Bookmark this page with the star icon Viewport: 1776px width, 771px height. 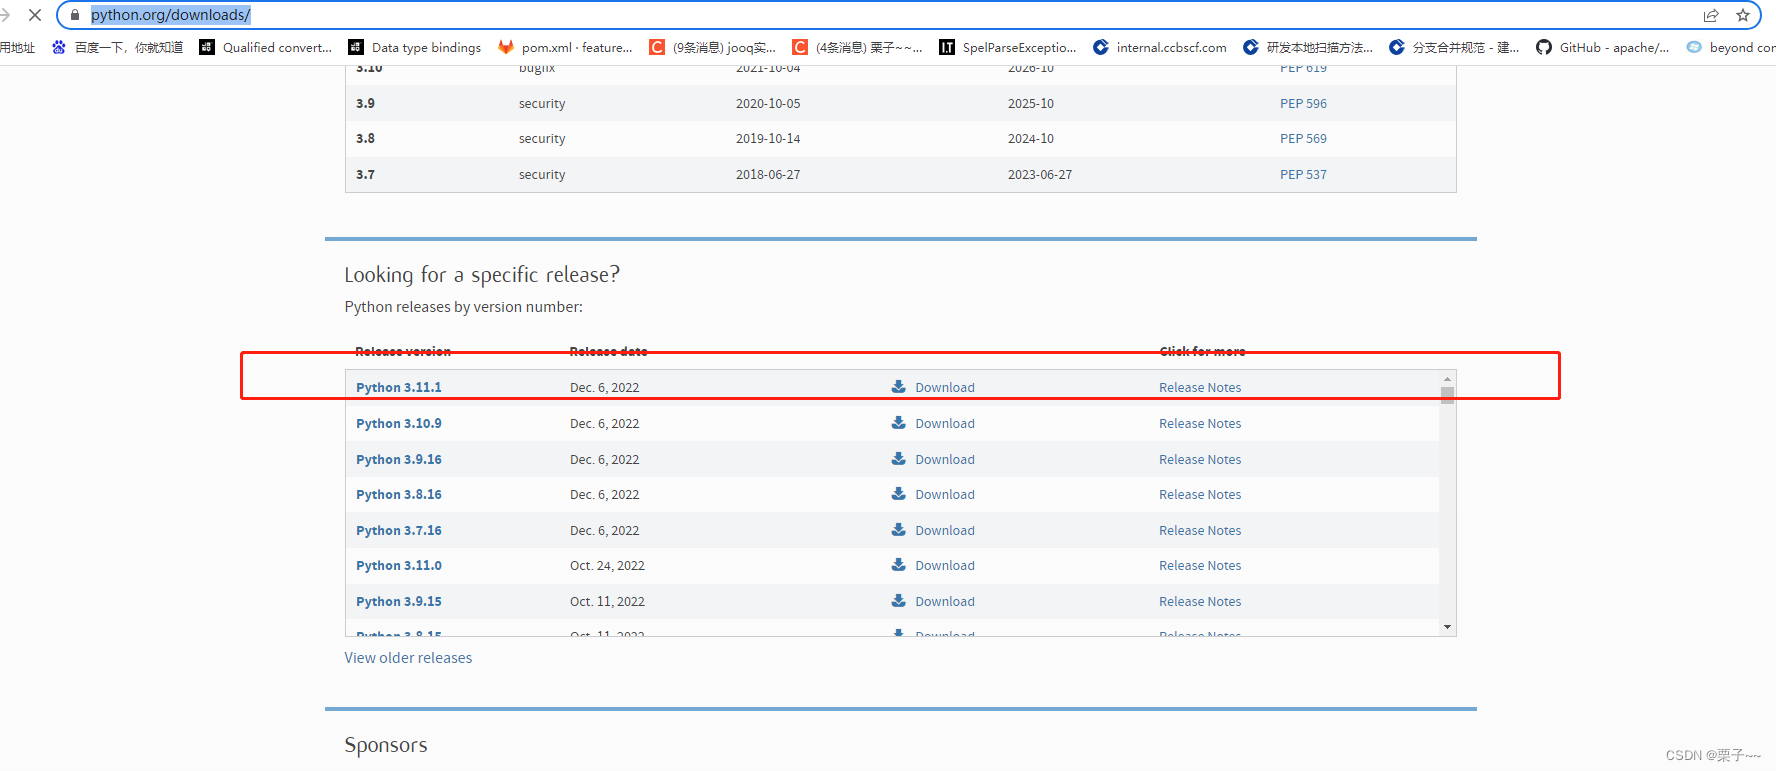[1743, 15]
